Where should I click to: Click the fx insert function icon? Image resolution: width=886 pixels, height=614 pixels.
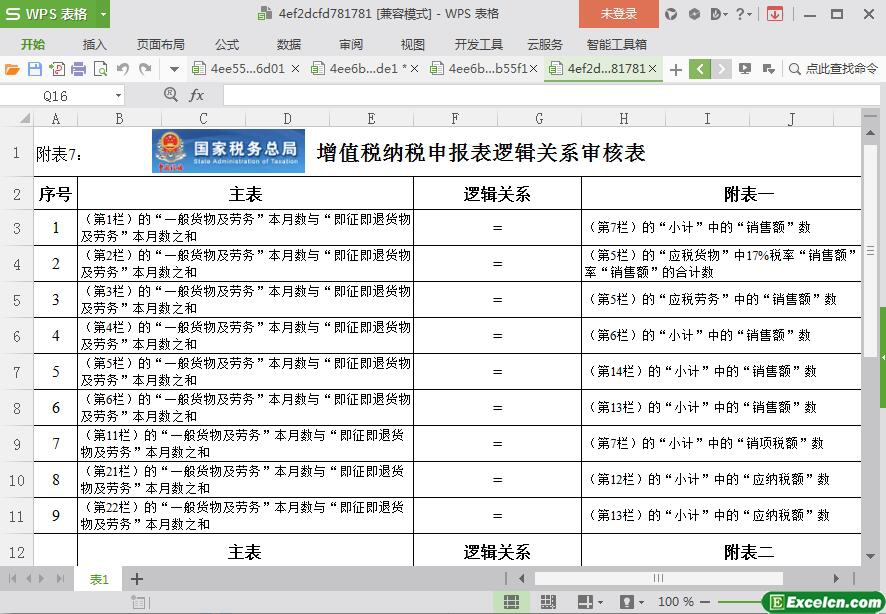(x=197, y=95)
